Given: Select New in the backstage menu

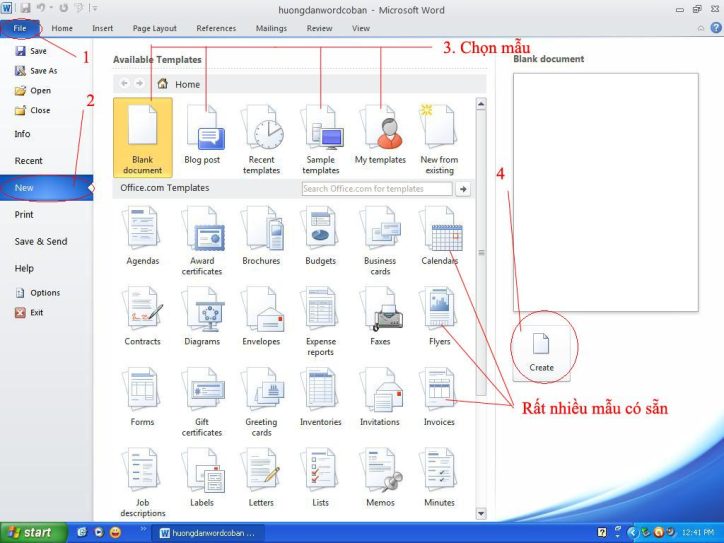Looking at the screenshot, I should [x=46, y=187].
